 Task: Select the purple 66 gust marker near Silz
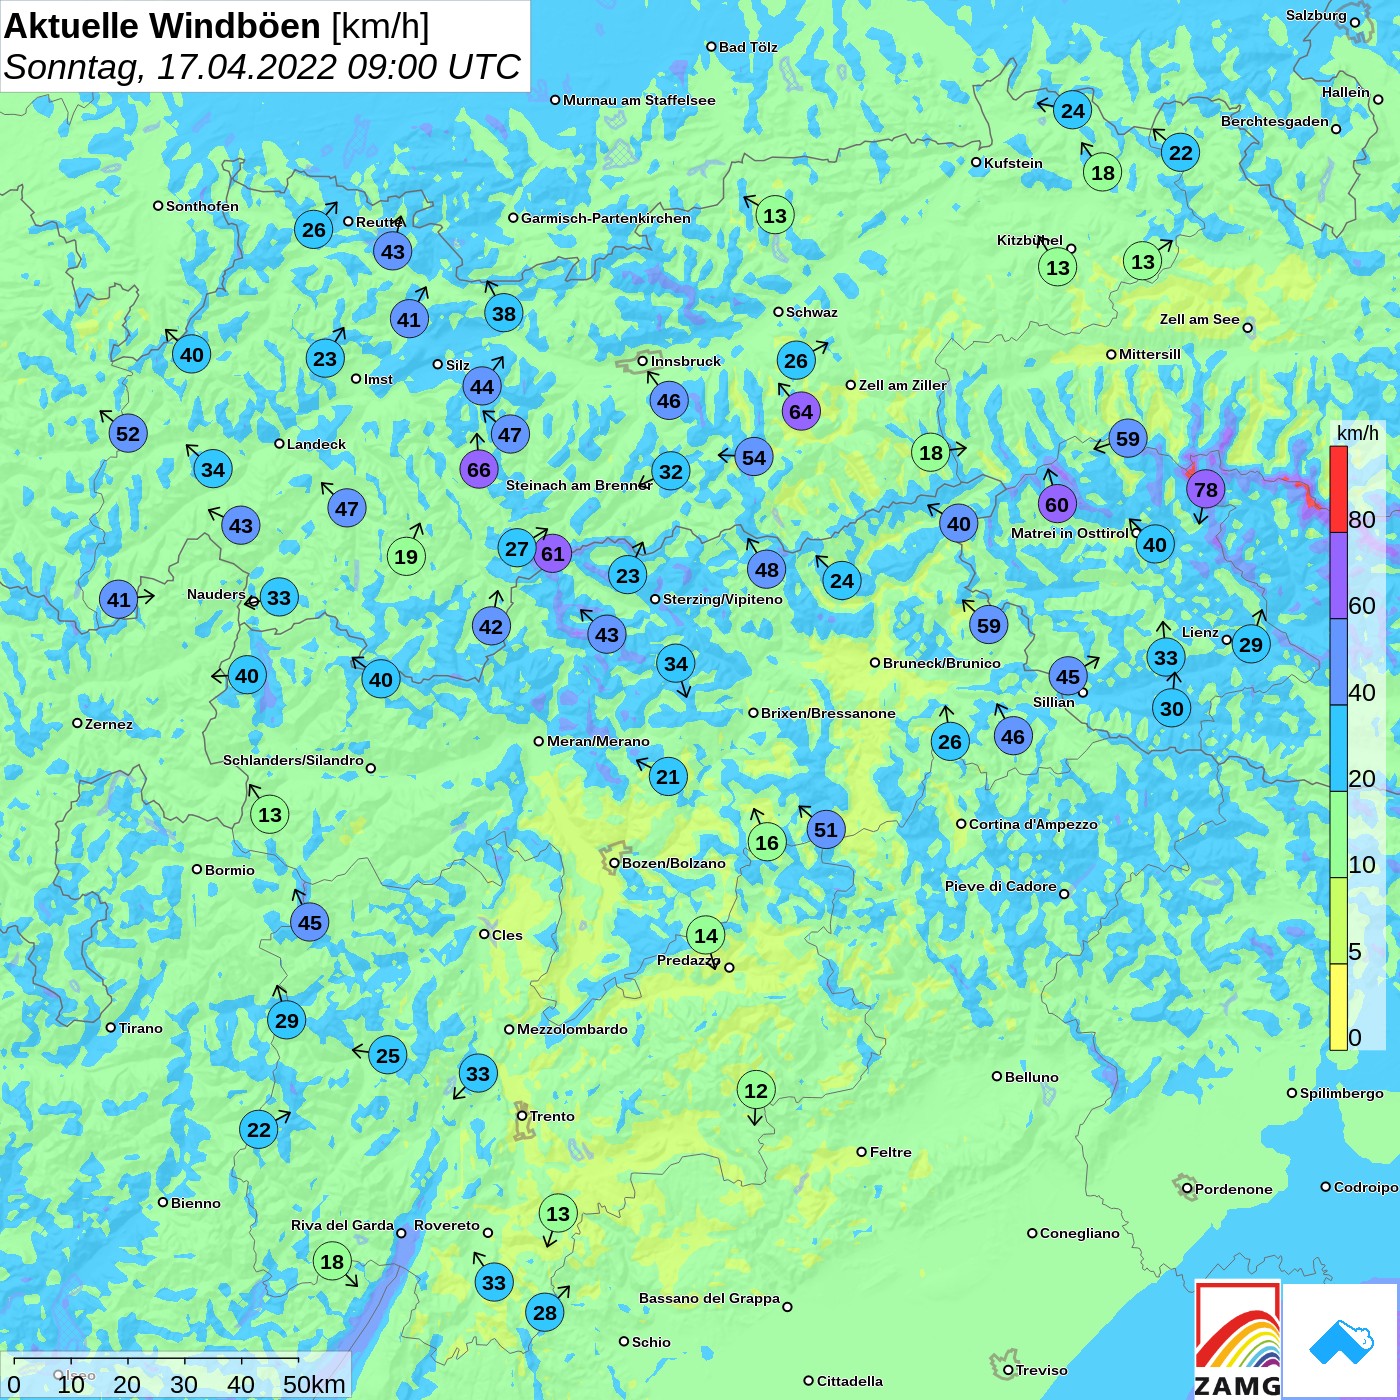click(x=479, y=469)
